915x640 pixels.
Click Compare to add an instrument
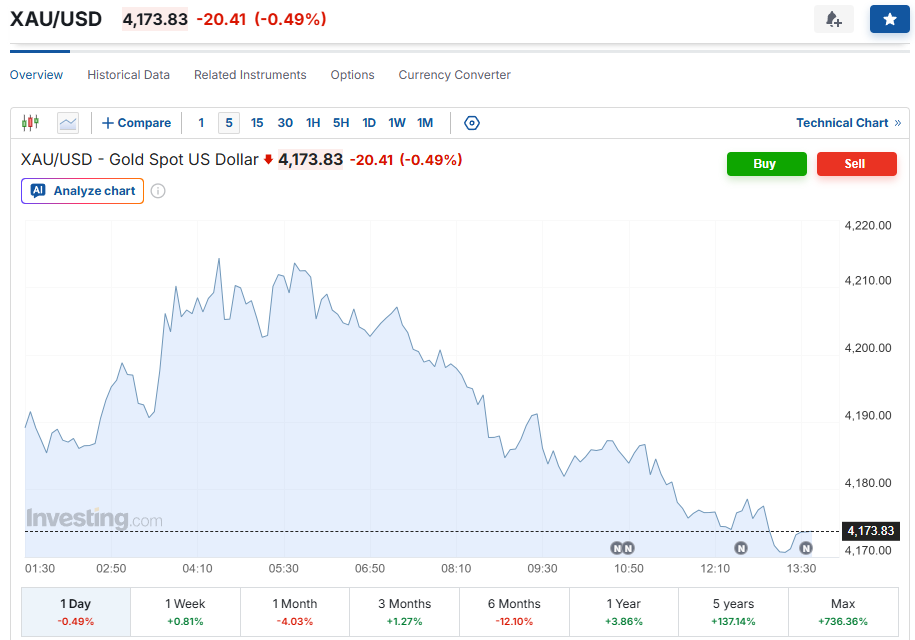pyautogui.click(x=136, y=123)
